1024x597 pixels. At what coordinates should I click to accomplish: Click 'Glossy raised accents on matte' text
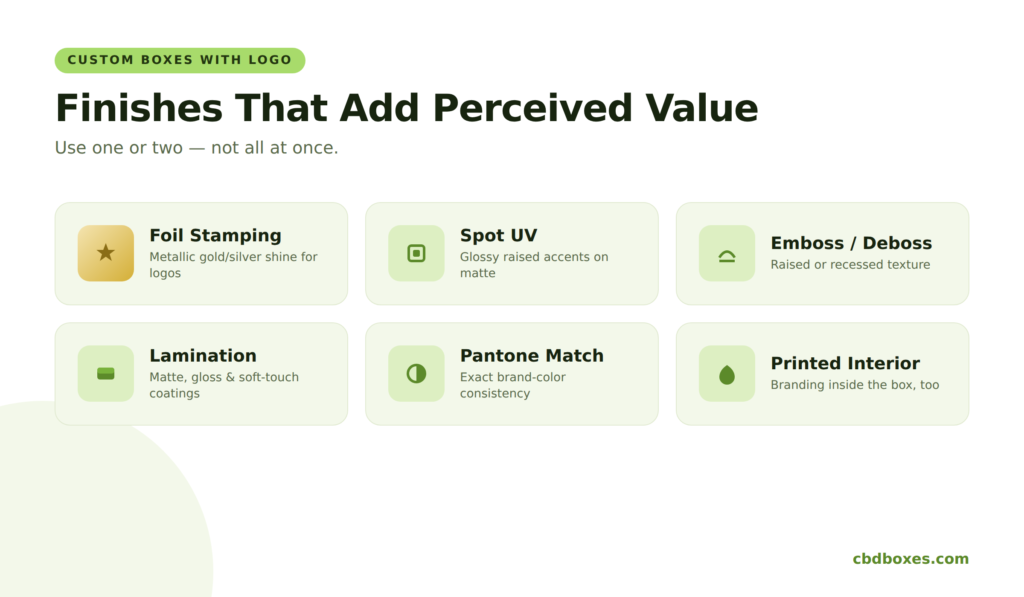(x=534, y=265)
